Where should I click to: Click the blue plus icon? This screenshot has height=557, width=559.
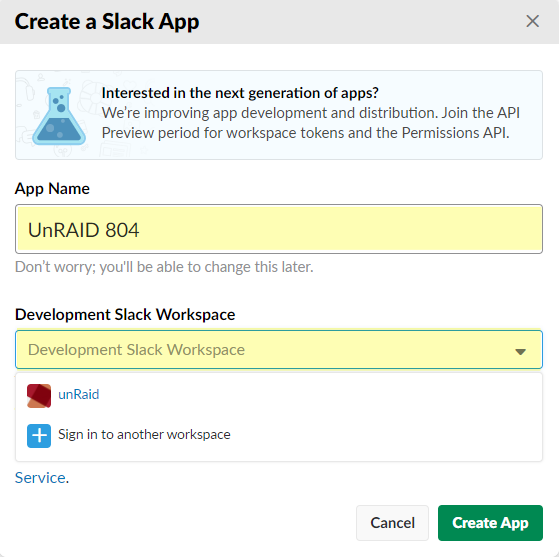click(39, 435)
